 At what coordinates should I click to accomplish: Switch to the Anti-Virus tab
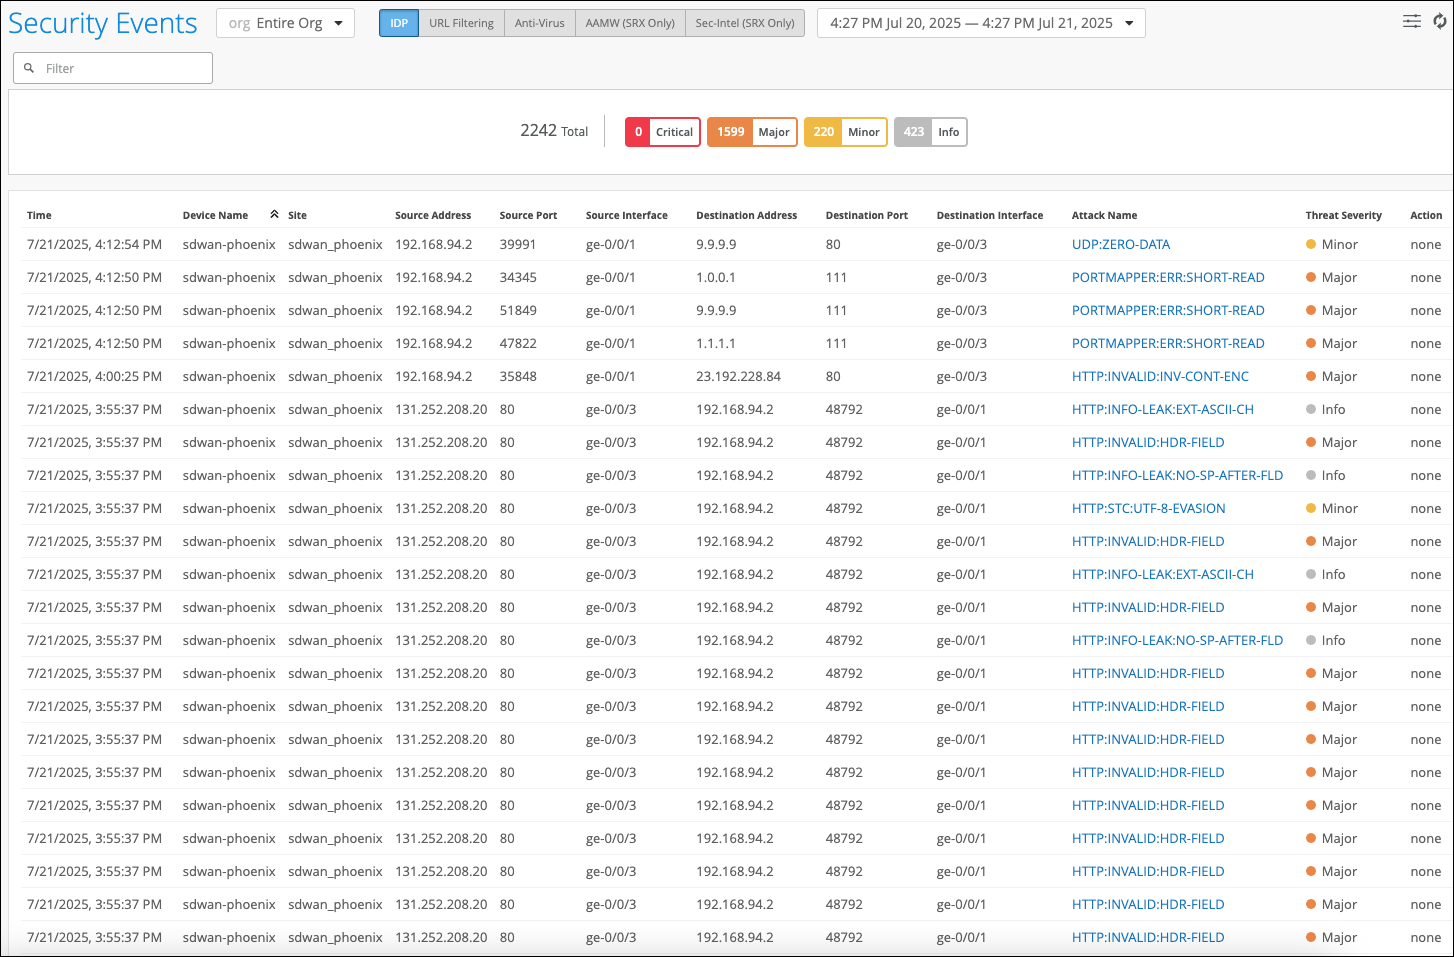click(539, 23)
